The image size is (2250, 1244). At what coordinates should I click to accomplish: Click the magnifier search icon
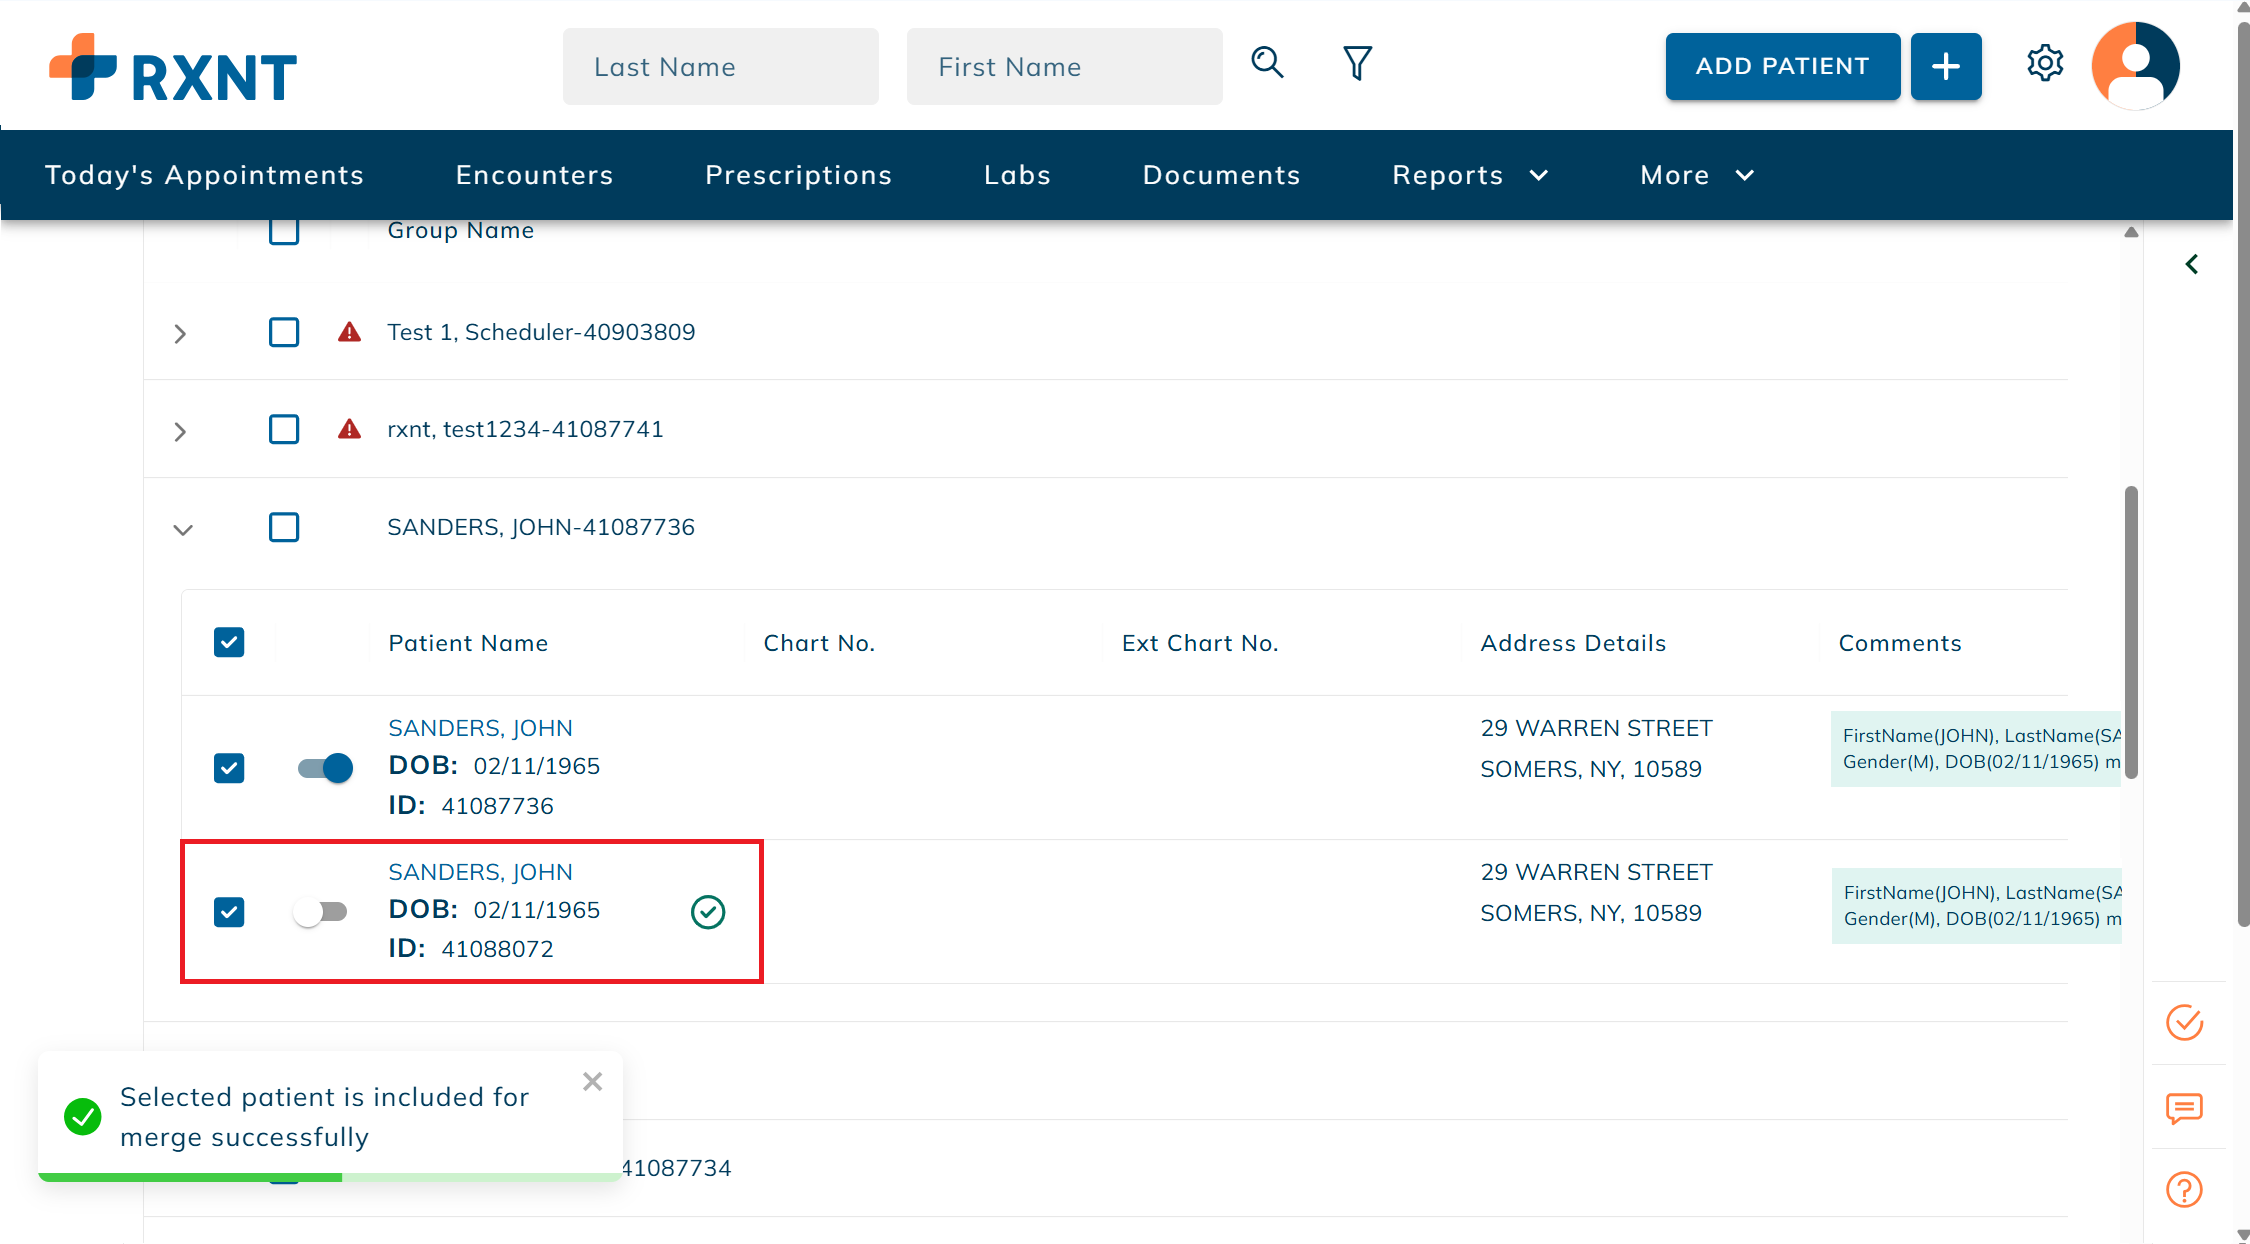1267,64
